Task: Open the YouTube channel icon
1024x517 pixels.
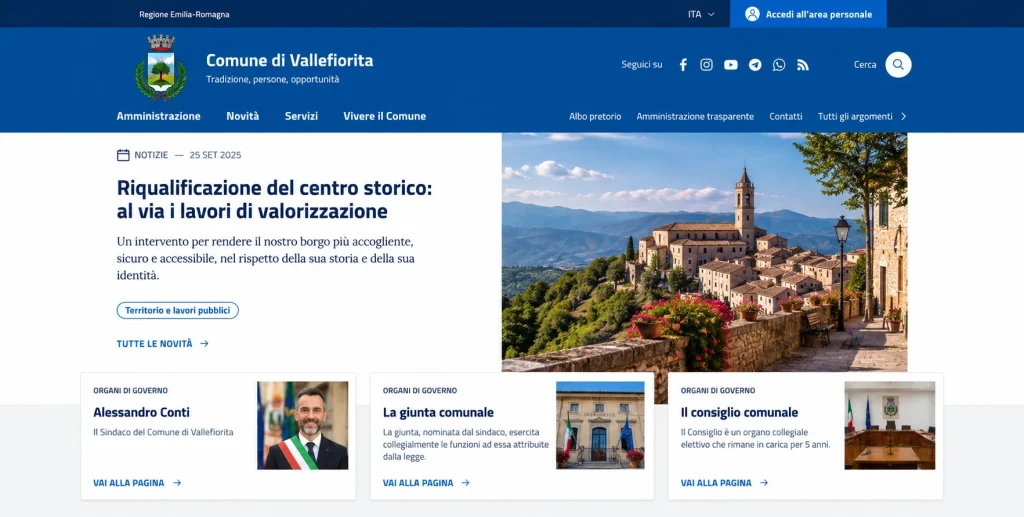Action: pyautogui.click(x=731, y=65)
